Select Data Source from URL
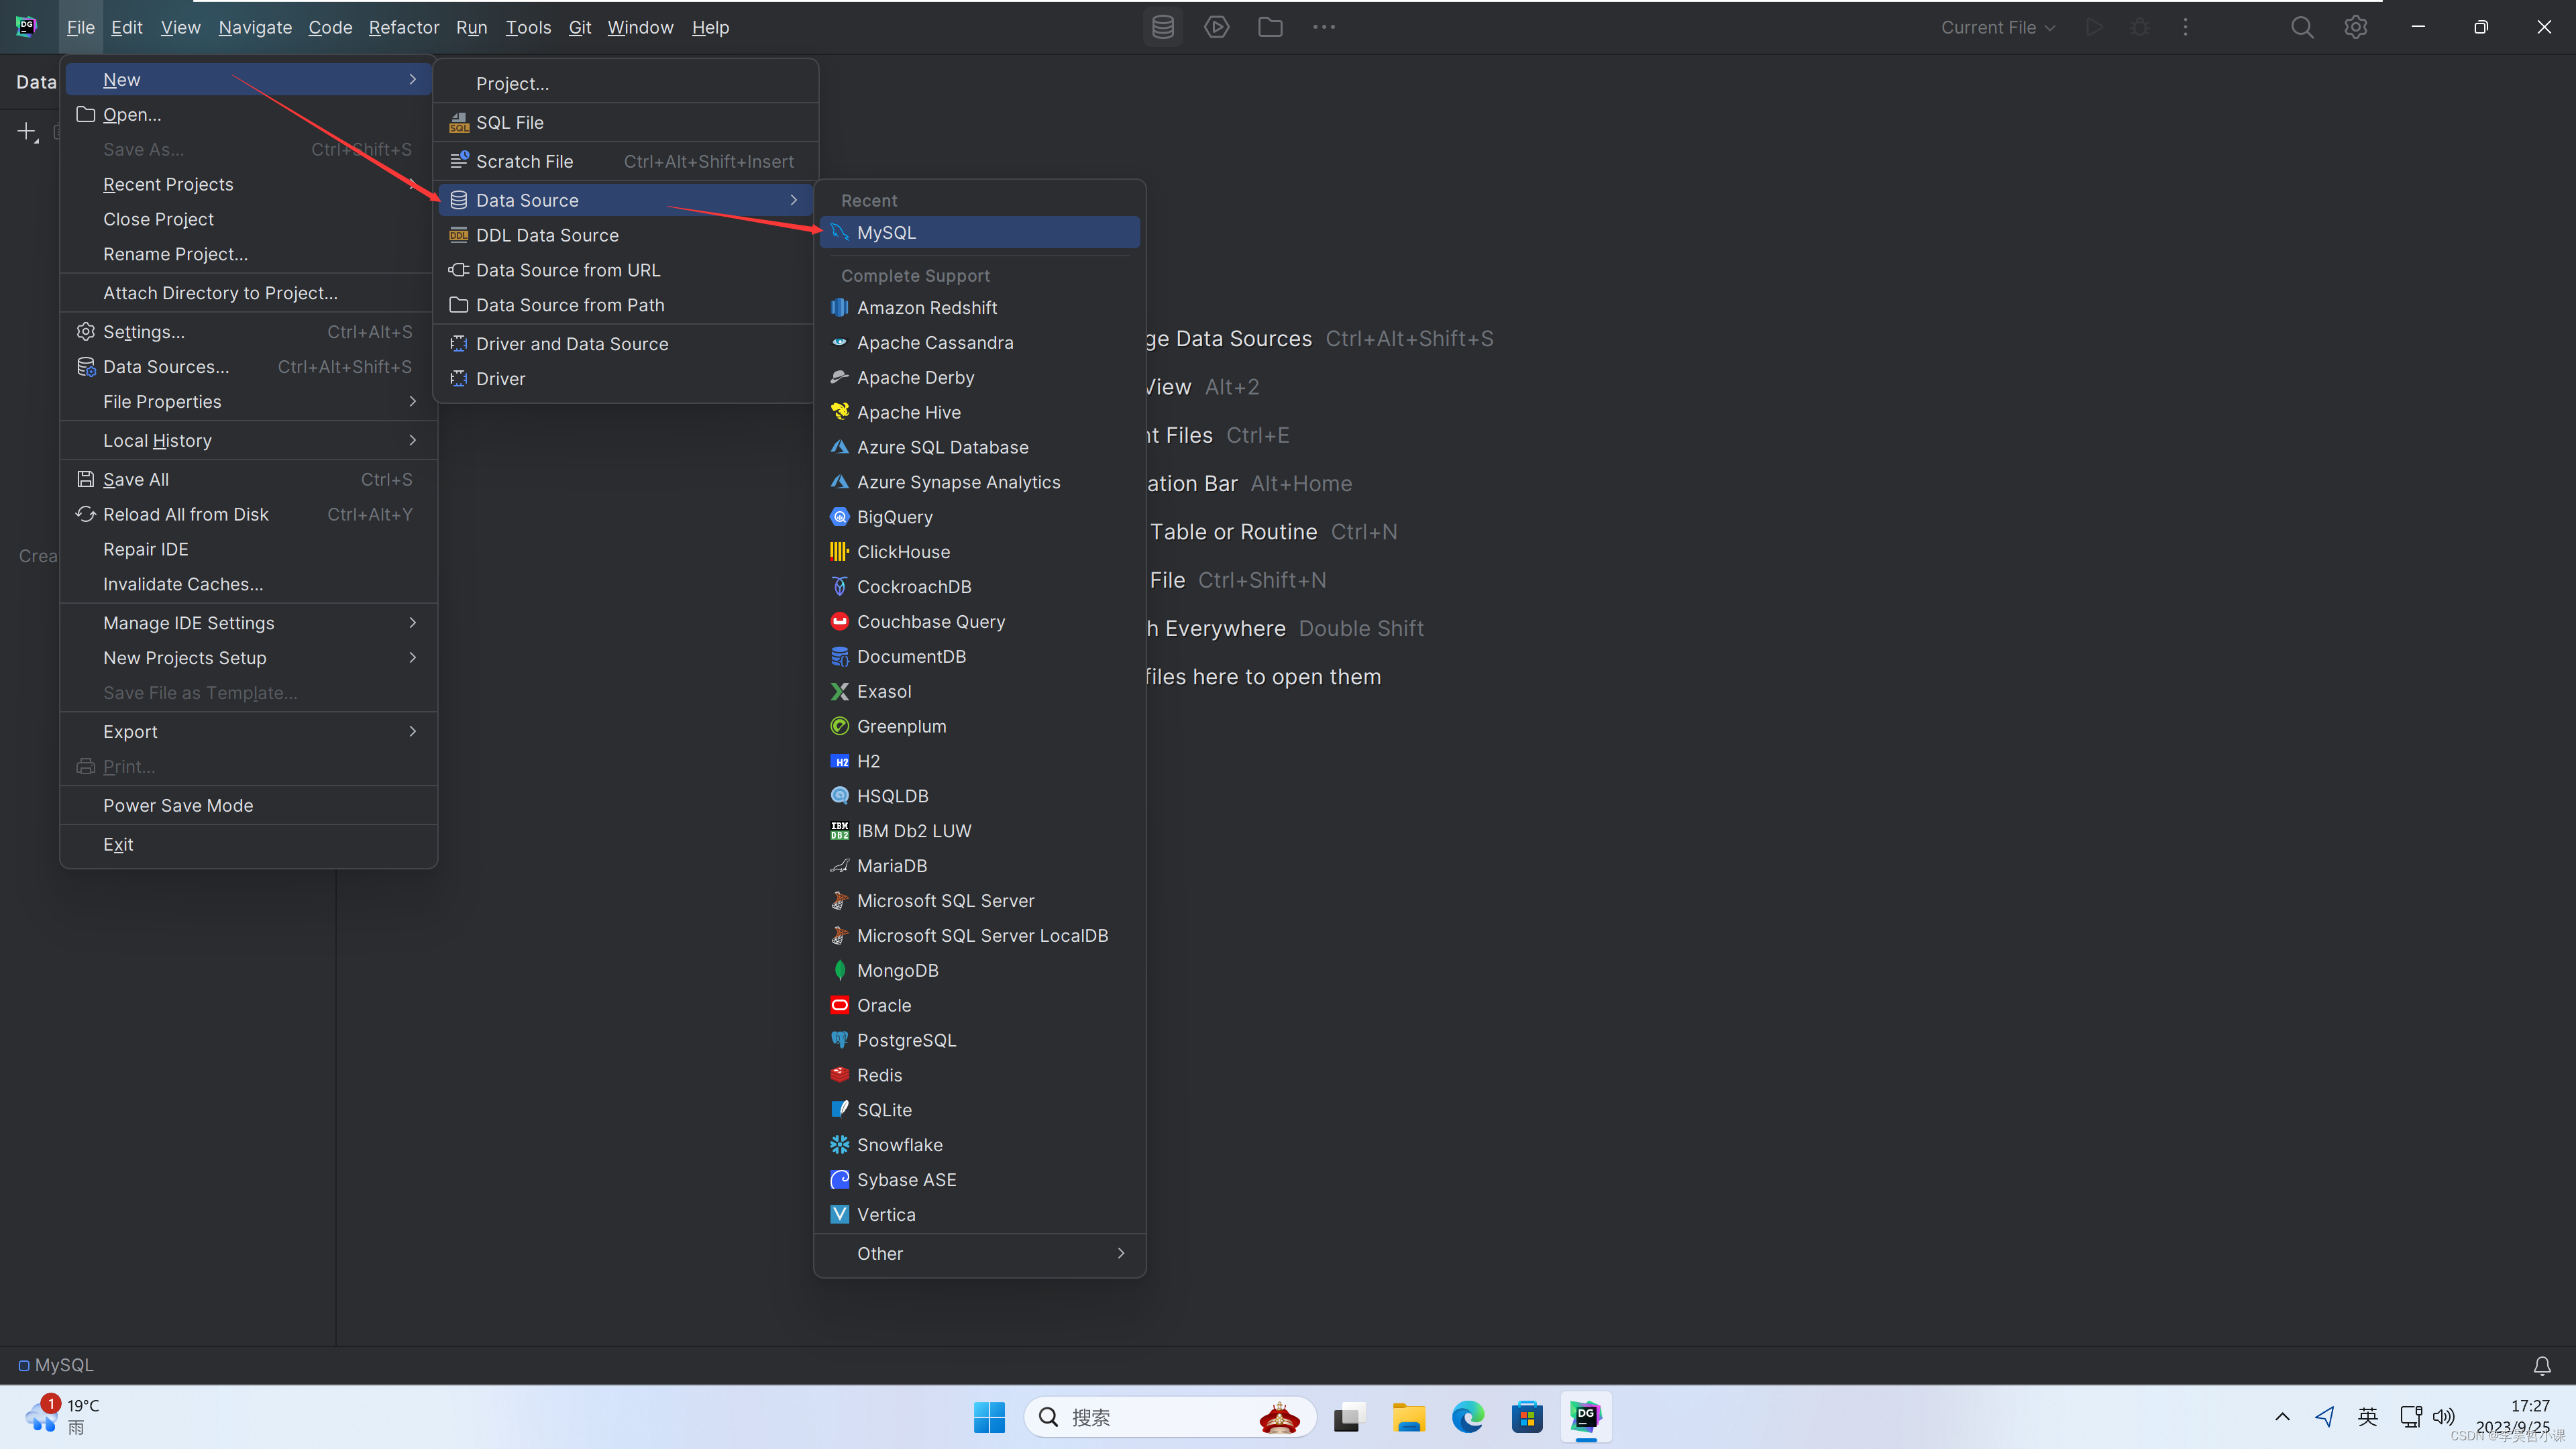This screenshot has height=1449, width=2576. click(x=626, y=270)
